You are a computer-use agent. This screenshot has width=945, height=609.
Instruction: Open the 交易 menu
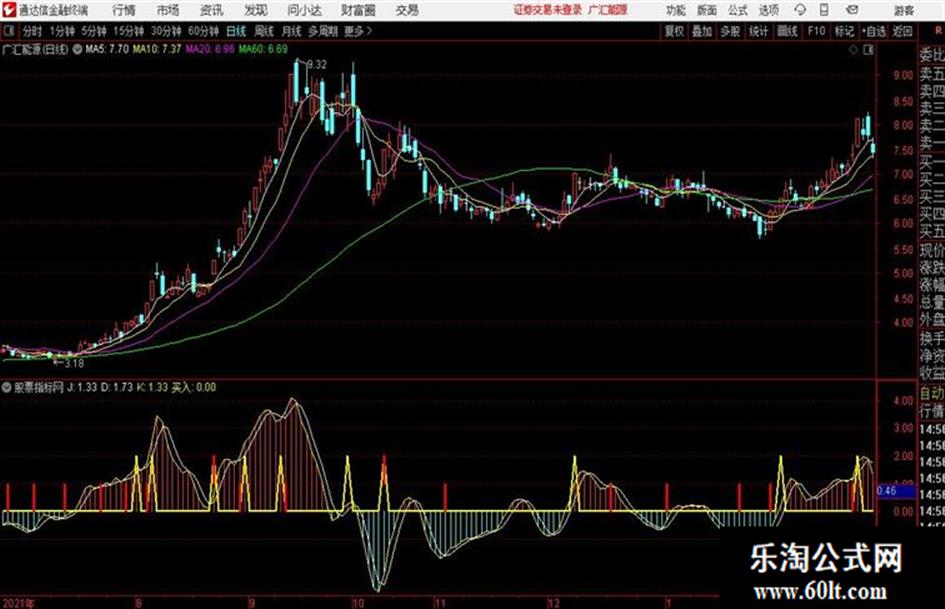click(407, 10)
